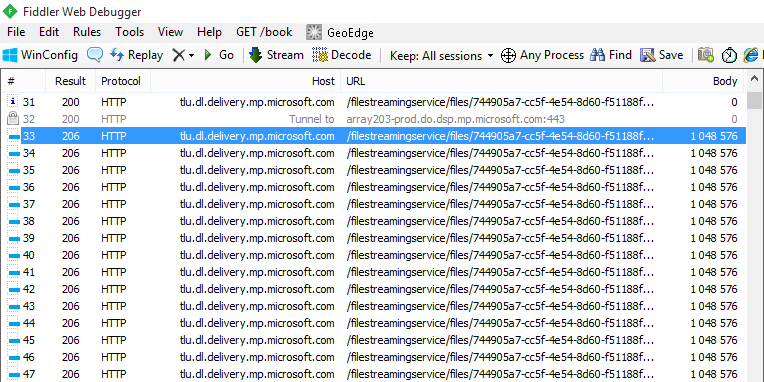Screen dimensions: 764x382
Task: Open the Edit menu
Action: [x=49, y=32]
